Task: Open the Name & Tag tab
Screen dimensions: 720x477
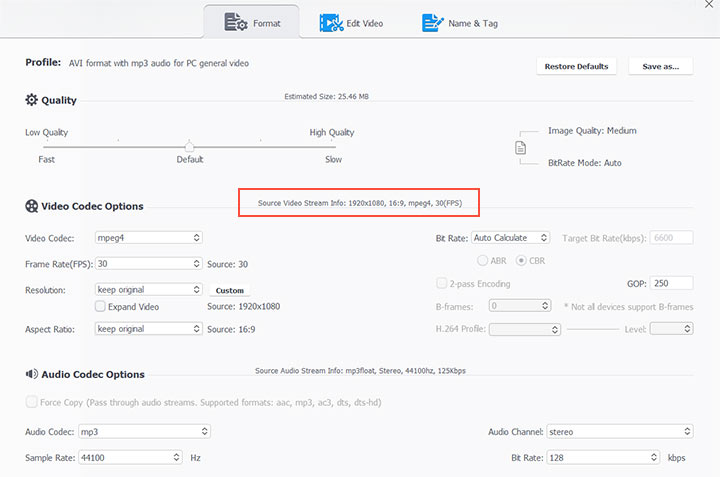Action: (x=460, y=23)
